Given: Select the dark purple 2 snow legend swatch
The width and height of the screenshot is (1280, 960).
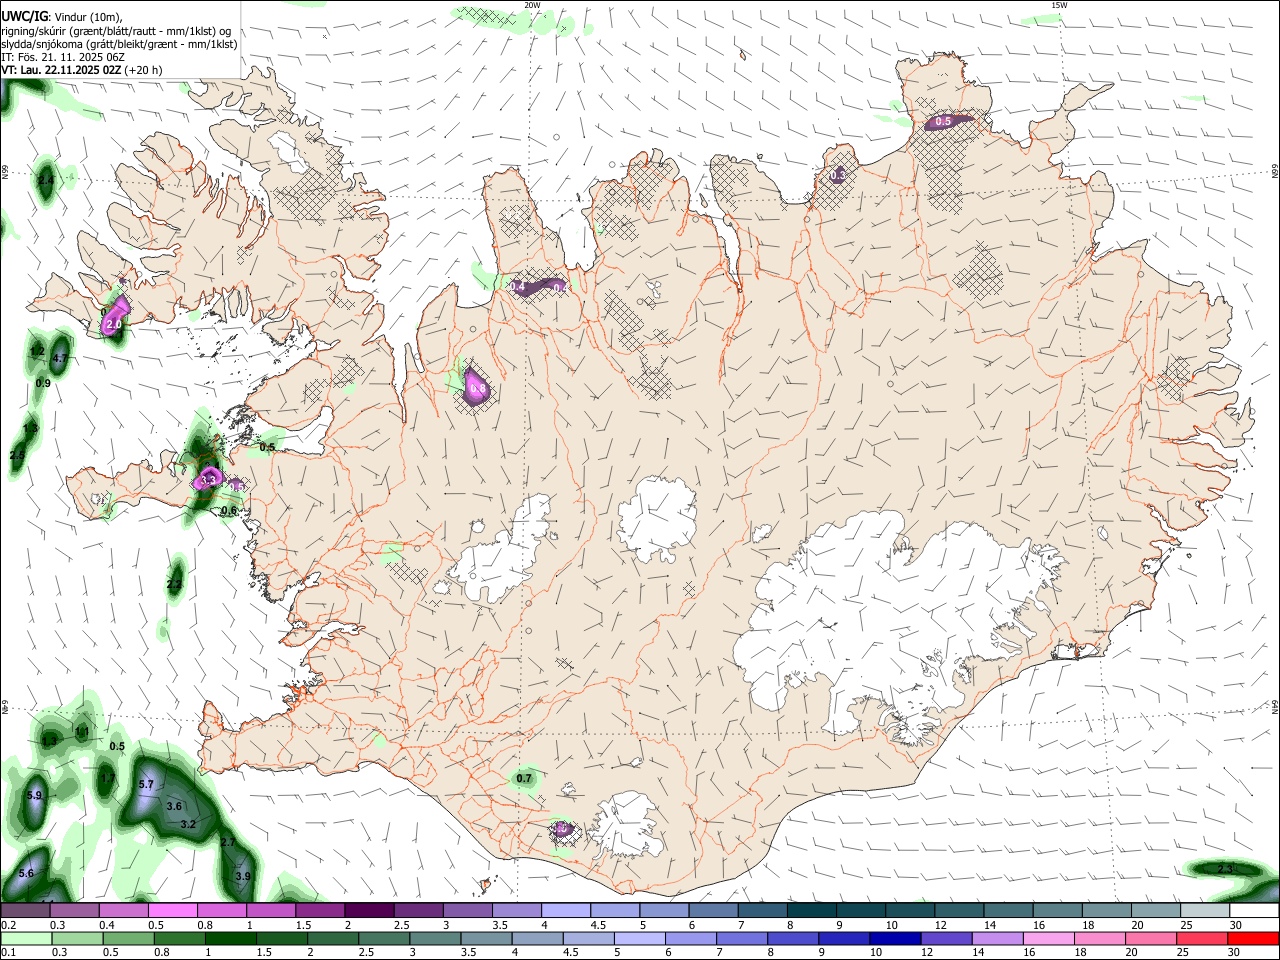Looking at the screenshot, I should [x=368, y=911].
